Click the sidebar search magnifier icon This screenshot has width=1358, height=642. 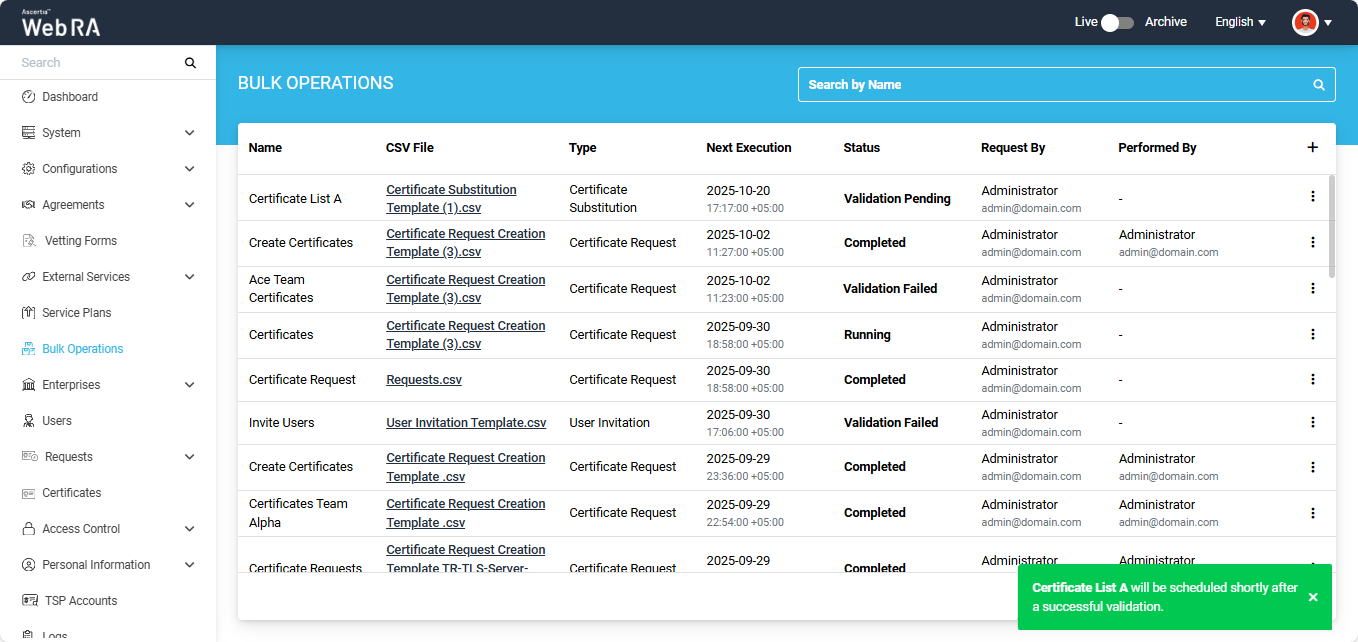190,63
